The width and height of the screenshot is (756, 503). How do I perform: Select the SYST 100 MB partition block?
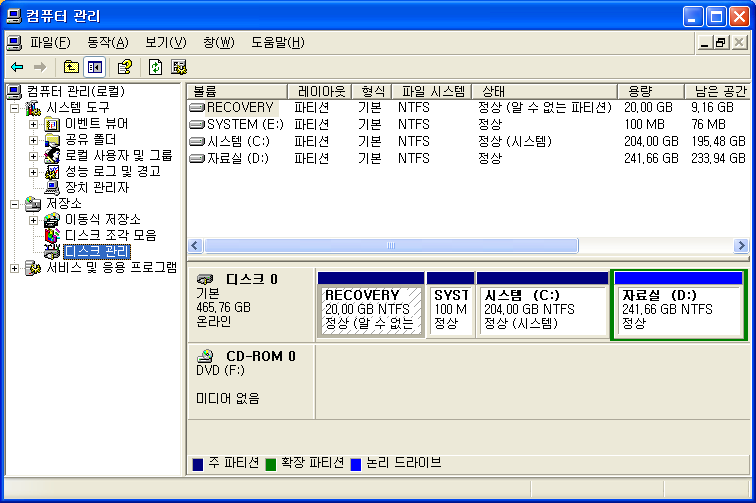[x=450, y=305]
